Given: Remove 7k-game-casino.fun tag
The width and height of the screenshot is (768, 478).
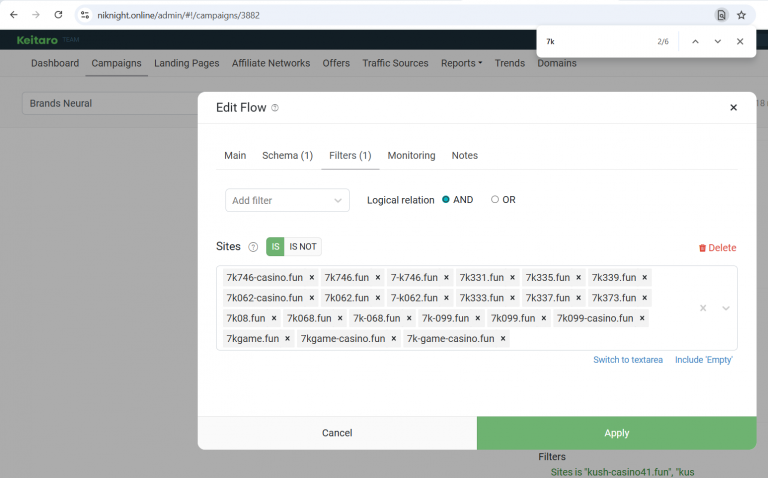Looking at the screenshot, I should coord(503,338).
